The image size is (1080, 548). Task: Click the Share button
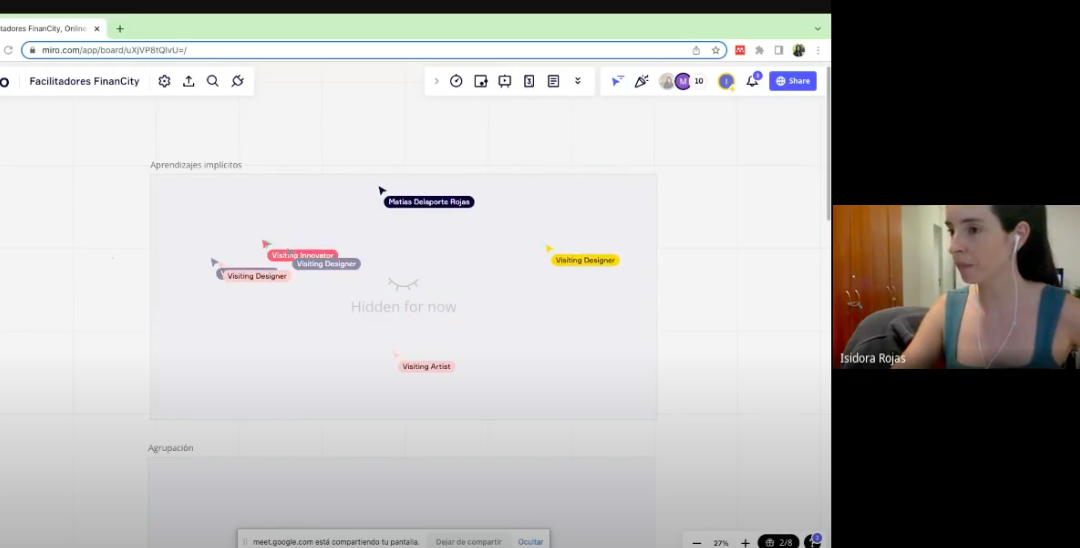(793, 81)
